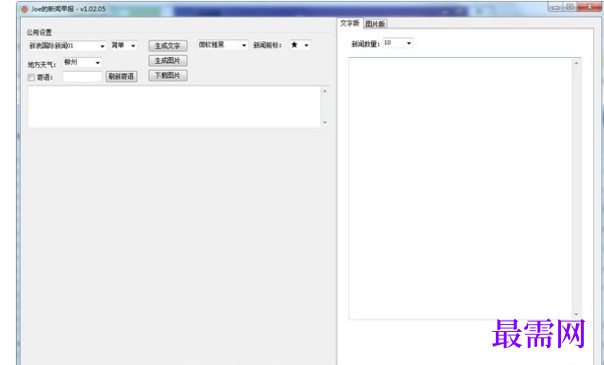The width and height of the screenshot is (604, 365).
Task: Open the 微软雅黑 font dropdown
Action: [x=223, y=45]
